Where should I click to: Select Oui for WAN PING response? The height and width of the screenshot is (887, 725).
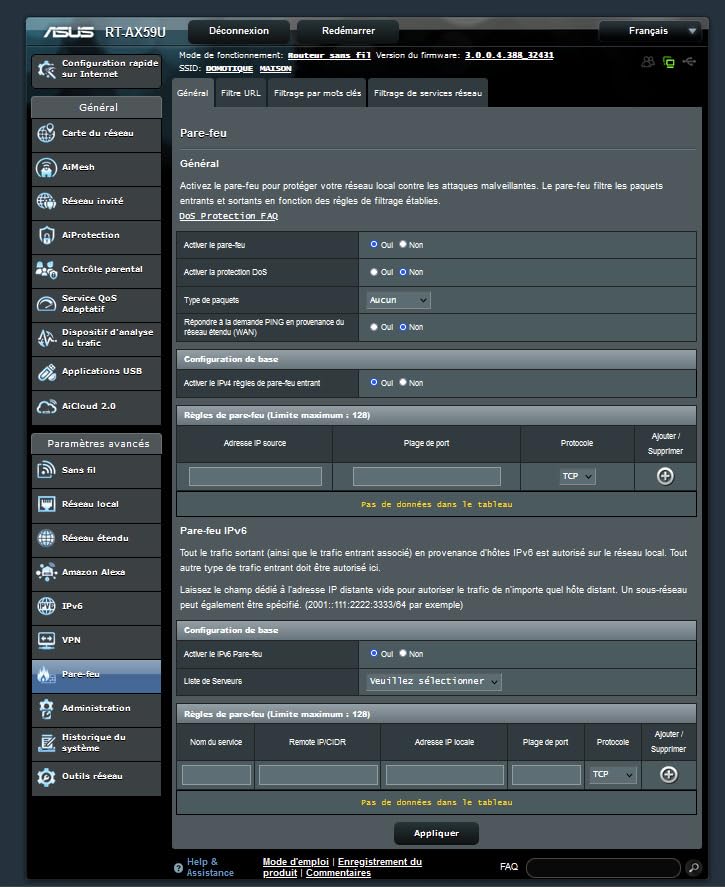374,327
